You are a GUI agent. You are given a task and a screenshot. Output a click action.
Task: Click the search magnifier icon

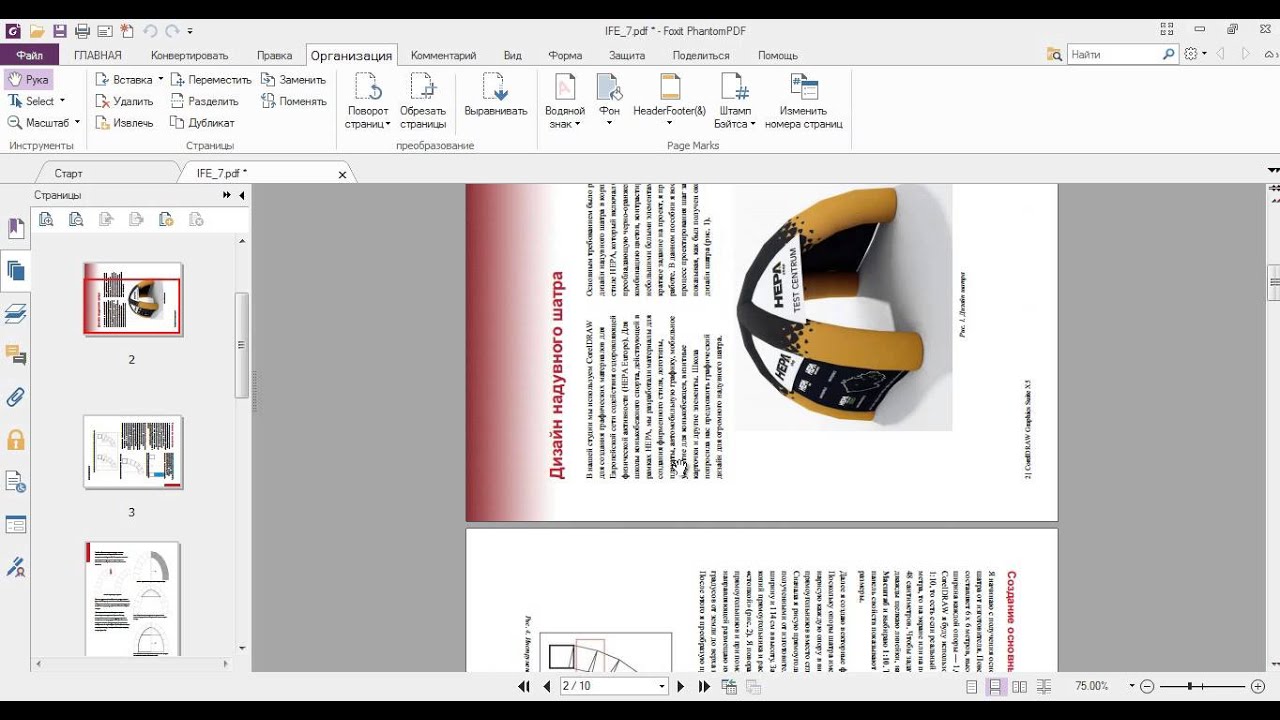click(x=1169, y=55)
